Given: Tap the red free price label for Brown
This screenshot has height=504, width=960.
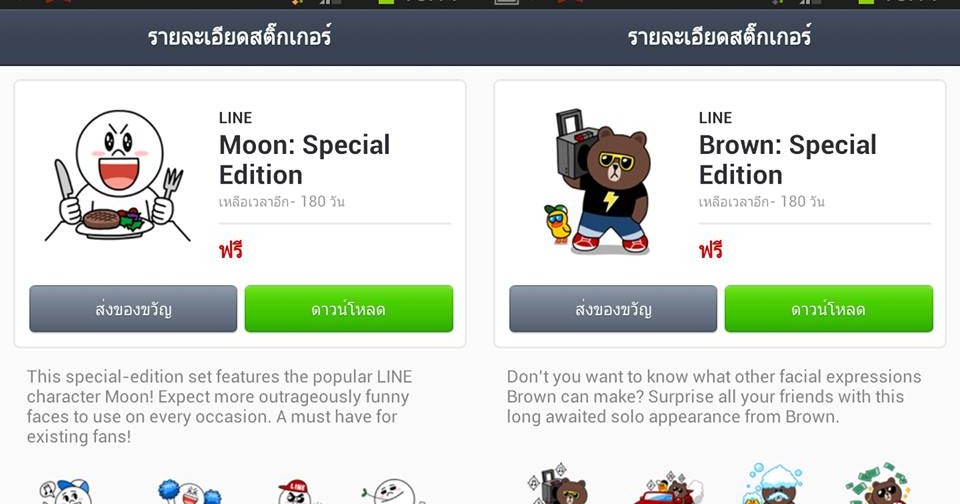Looking at the screenshot, I should (x=711, y=250).
